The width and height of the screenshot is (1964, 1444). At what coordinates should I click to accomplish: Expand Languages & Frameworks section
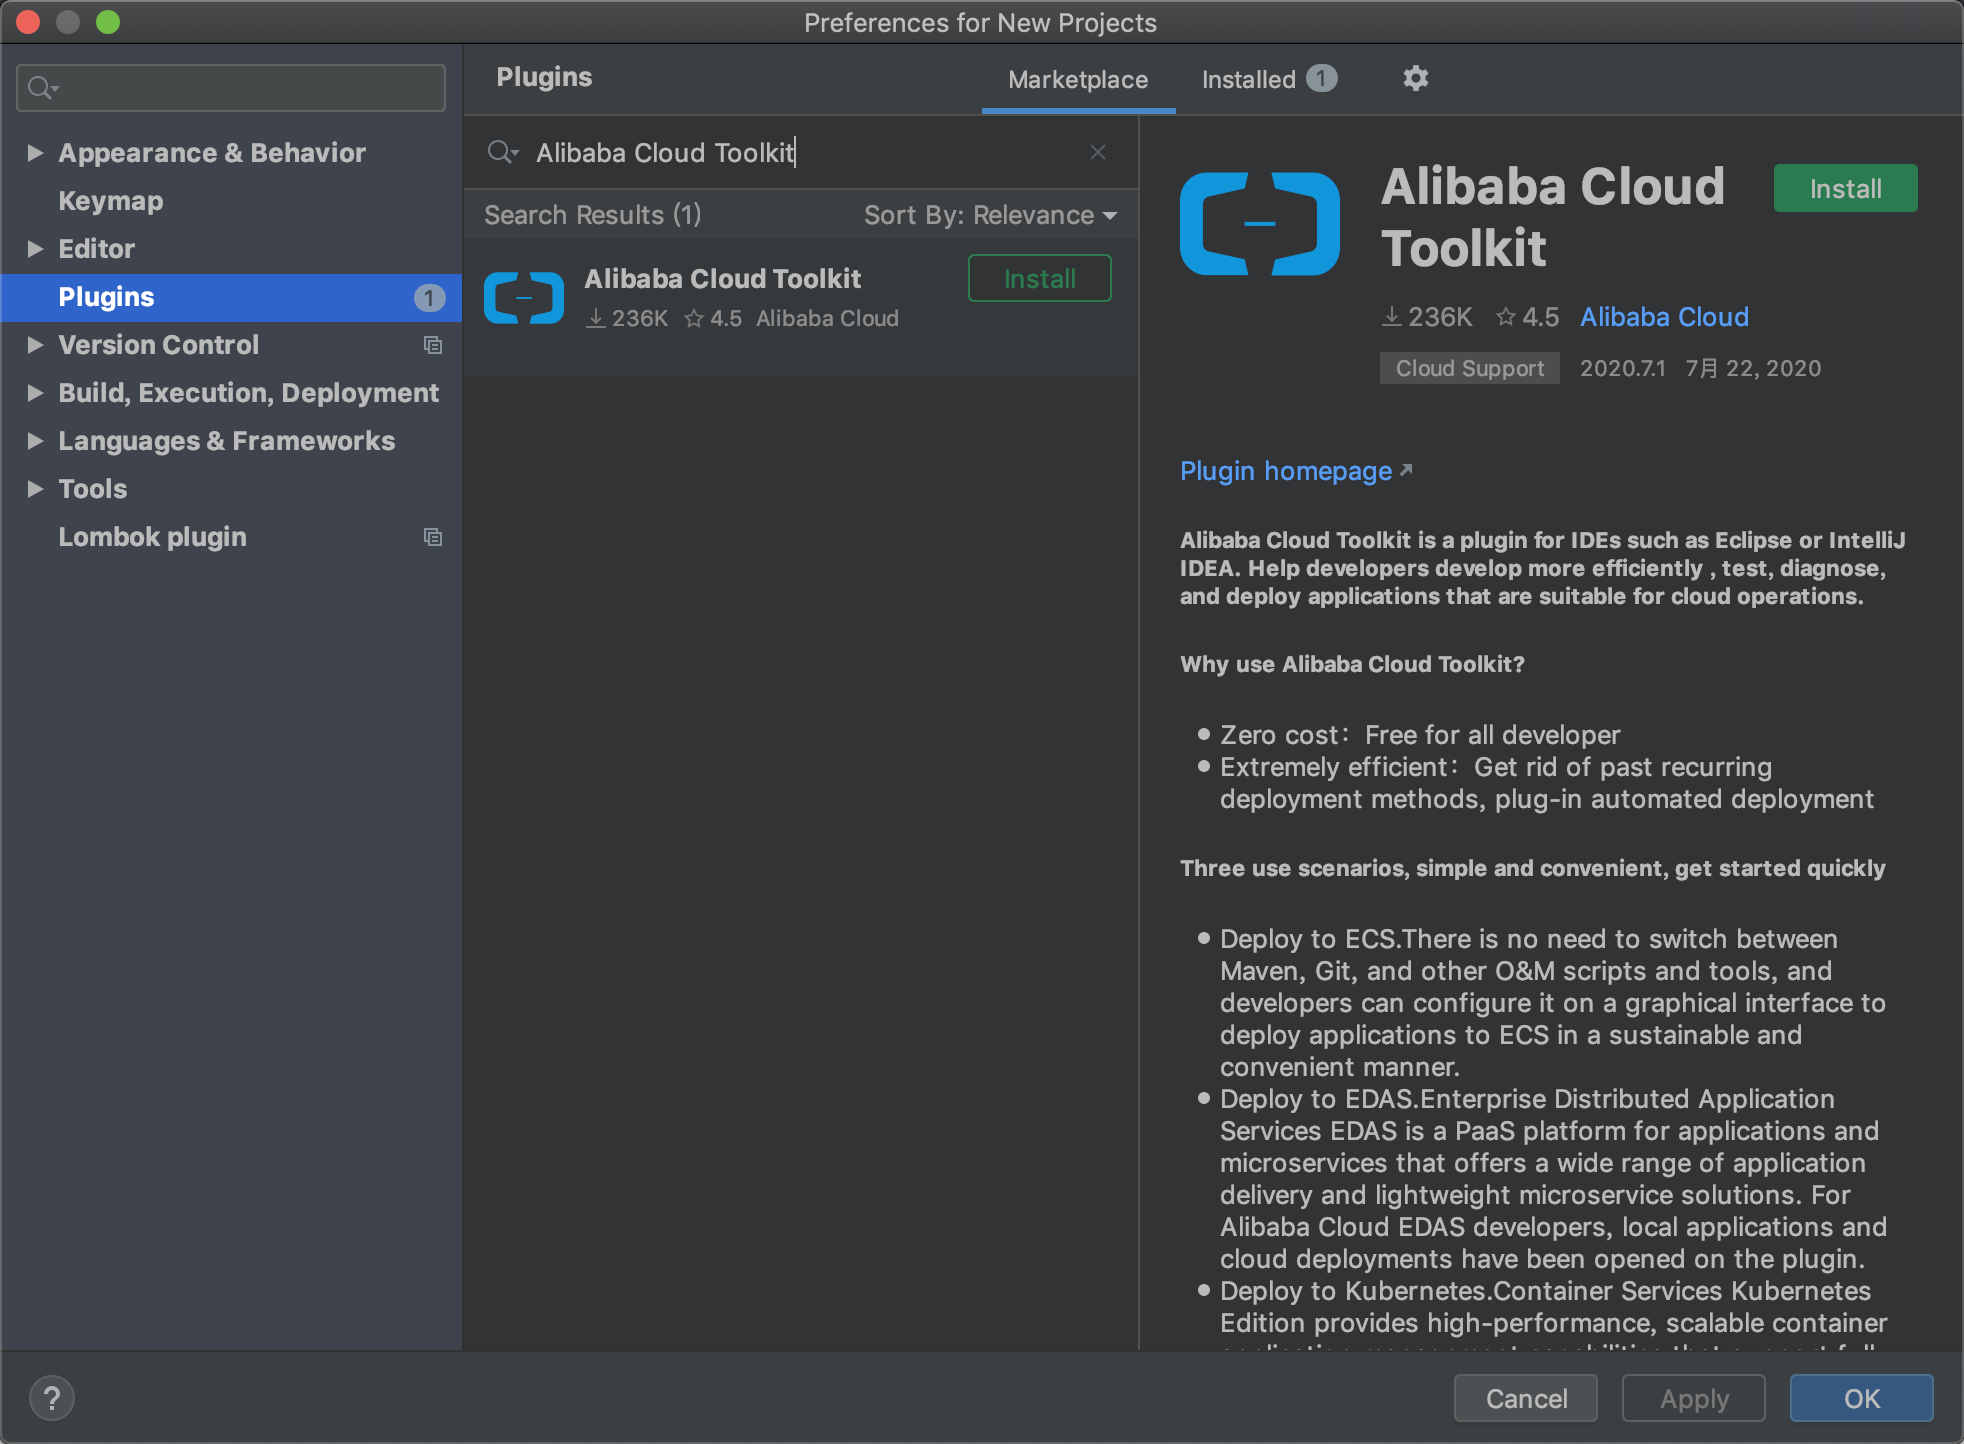coord(35,441)
